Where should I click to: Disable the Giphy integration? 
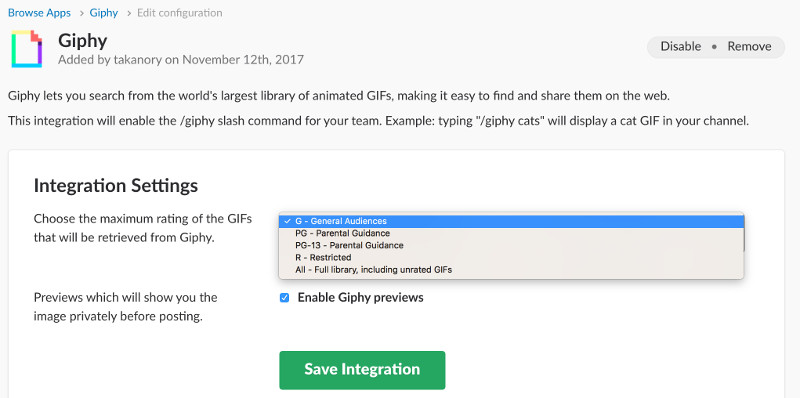pos(681,46)
